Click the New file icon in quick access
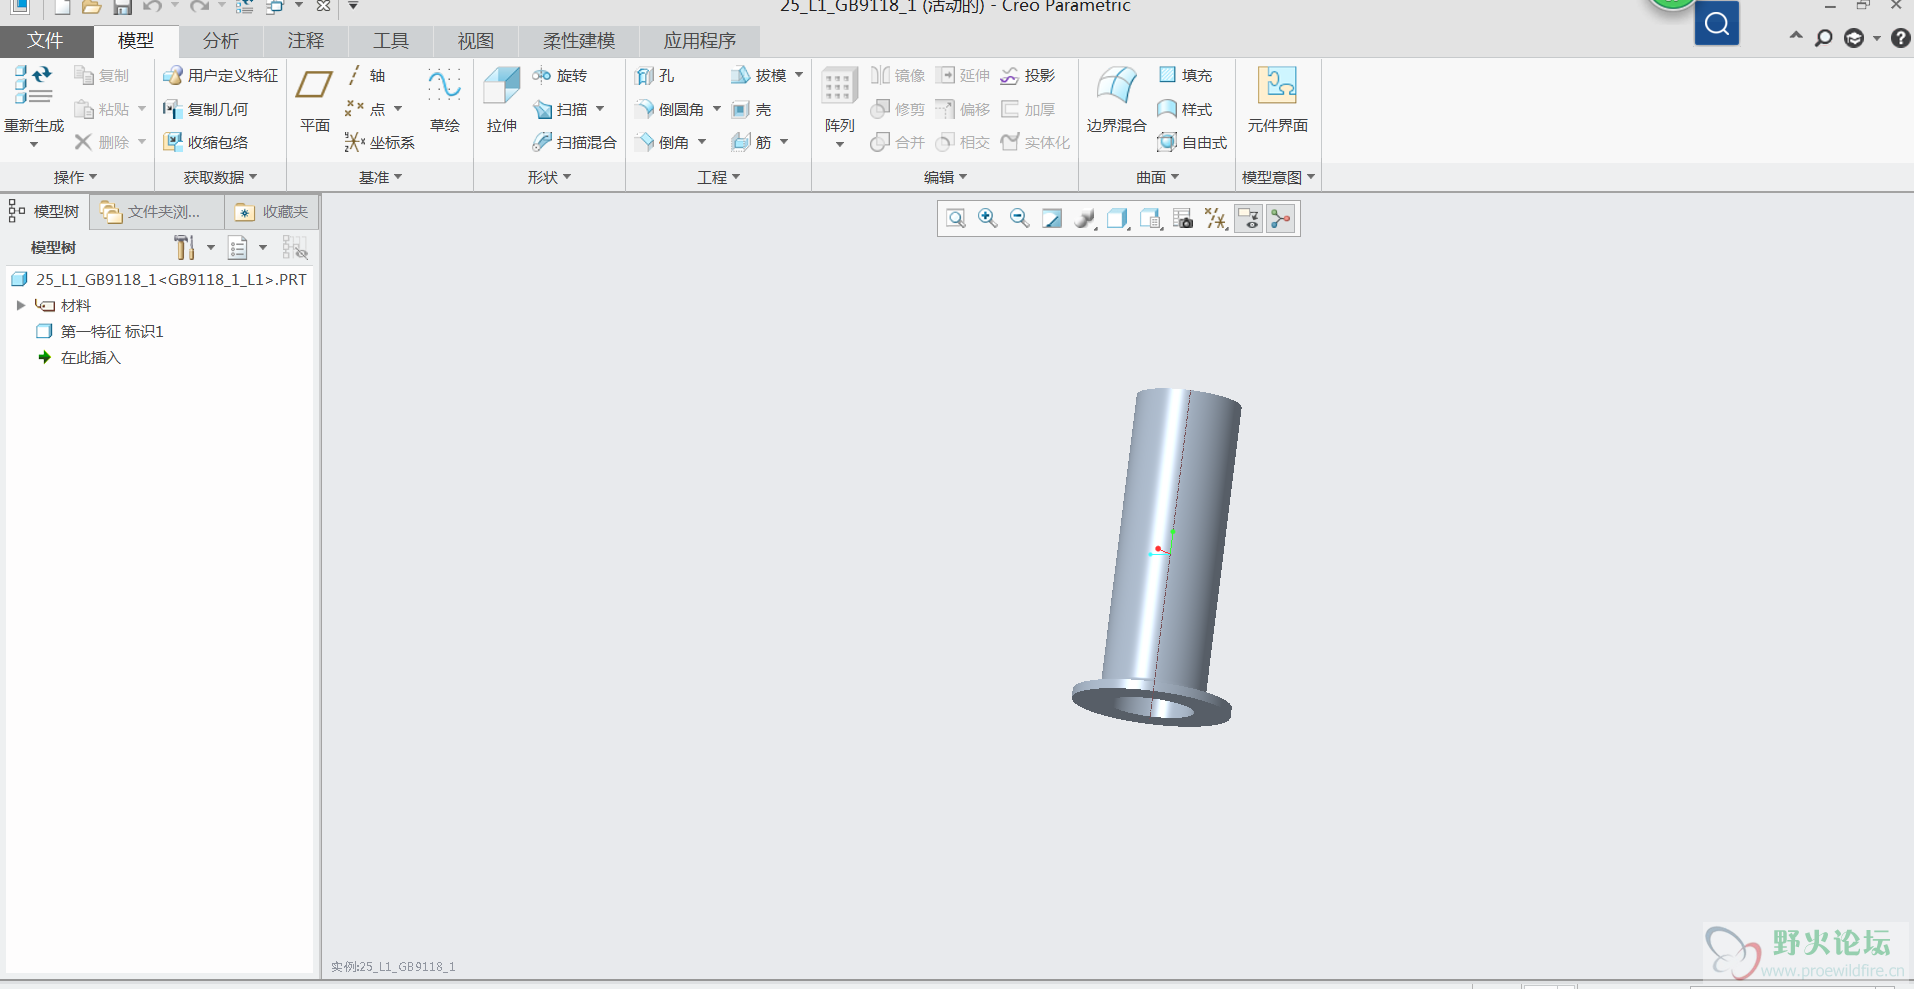The height and width of the screenshot is (989, 1914). point(62,7)
